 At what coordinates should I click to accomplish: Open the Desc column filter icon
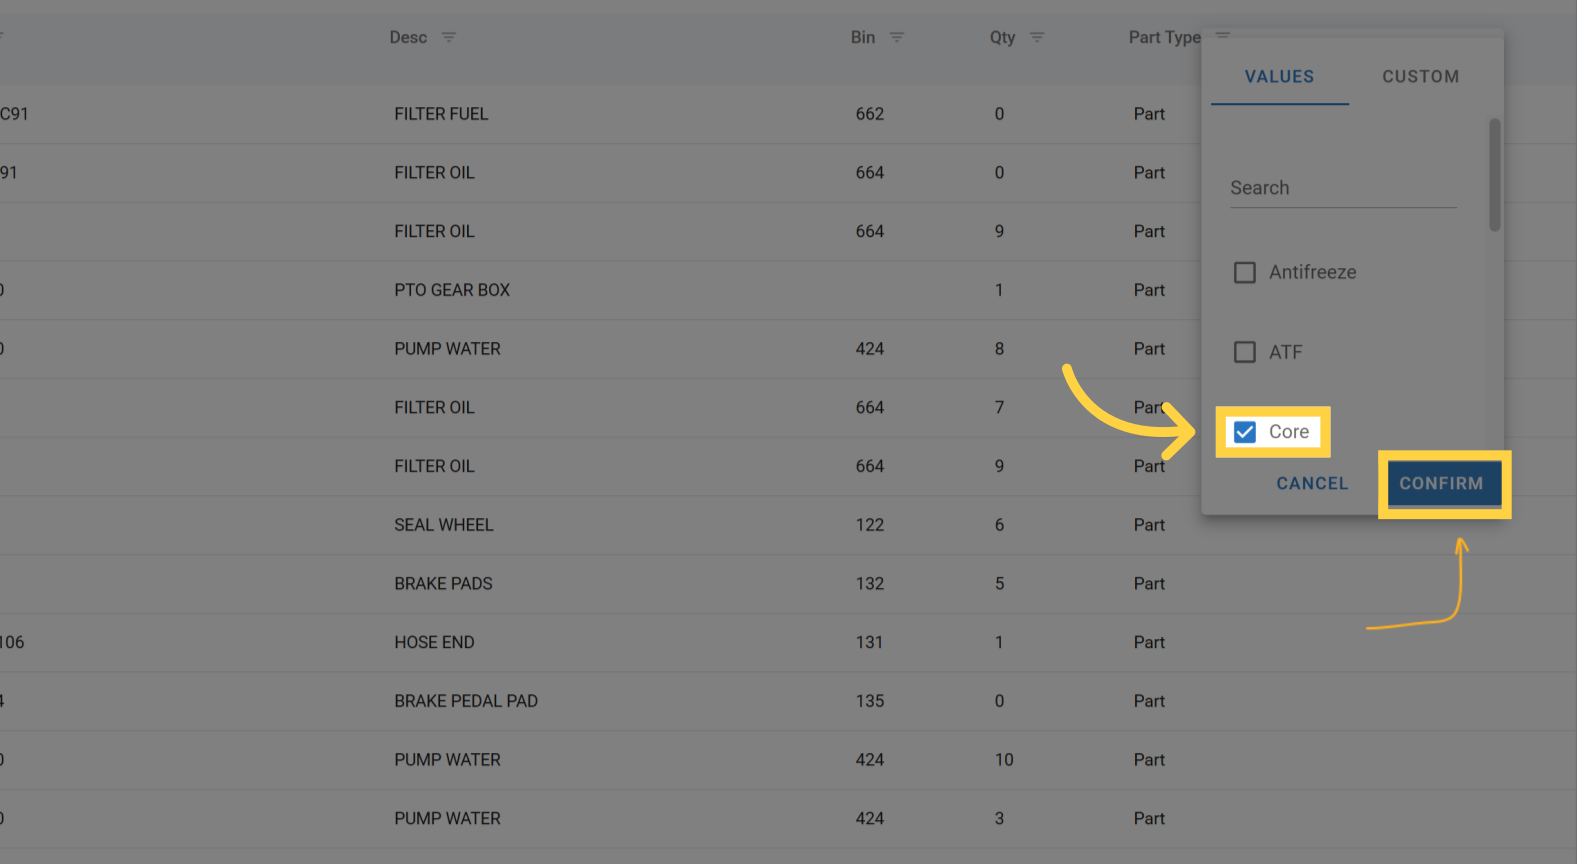(x=449, y=37)
